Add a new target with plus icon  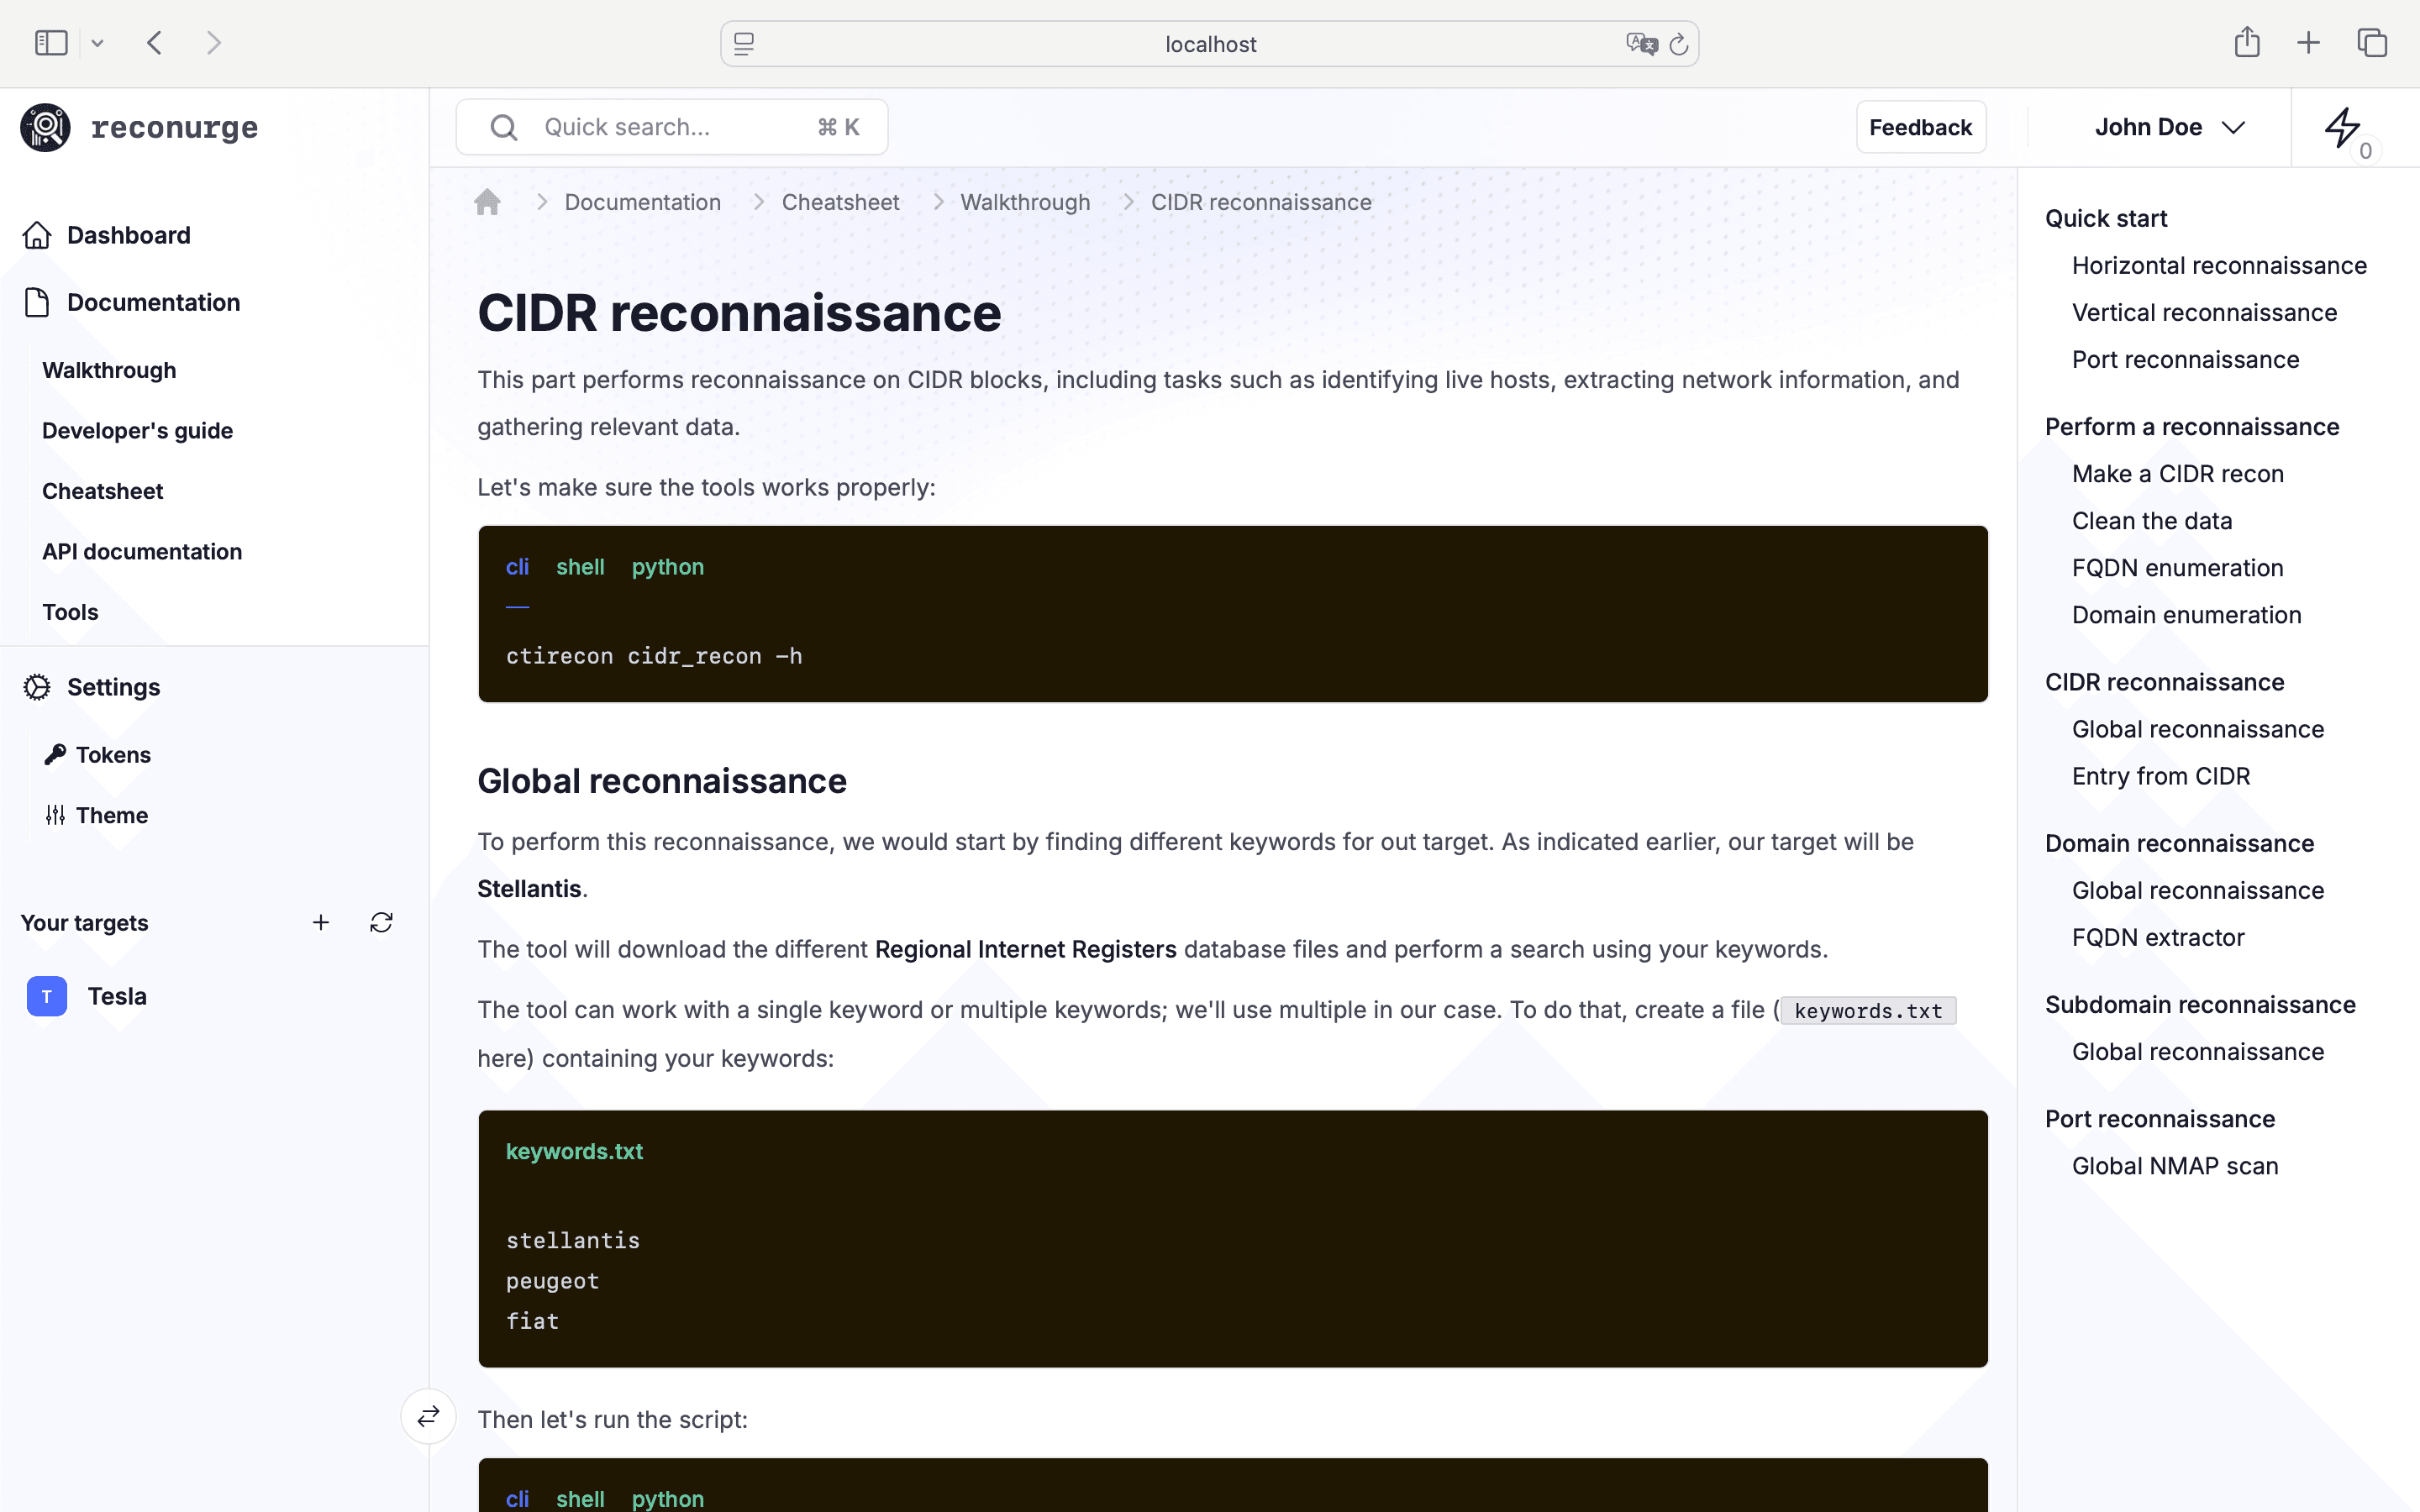click(321, 923)
